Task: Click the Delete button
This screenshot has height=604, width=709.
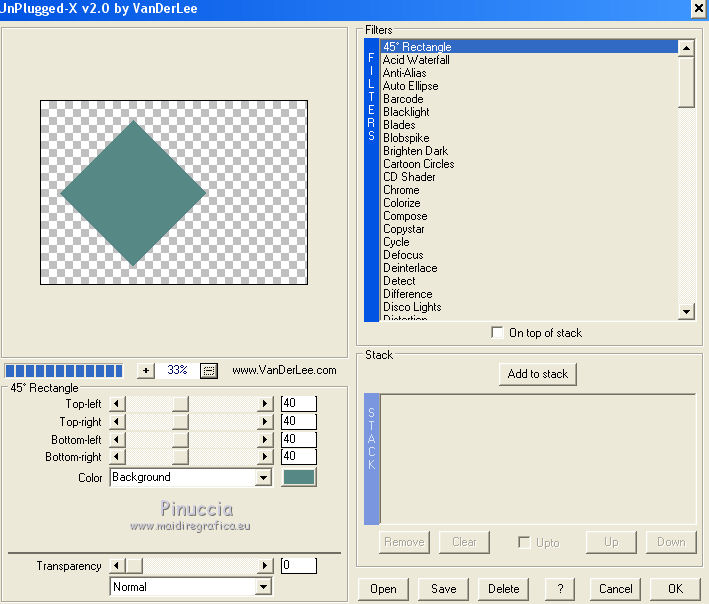Action: click(503, 589)
